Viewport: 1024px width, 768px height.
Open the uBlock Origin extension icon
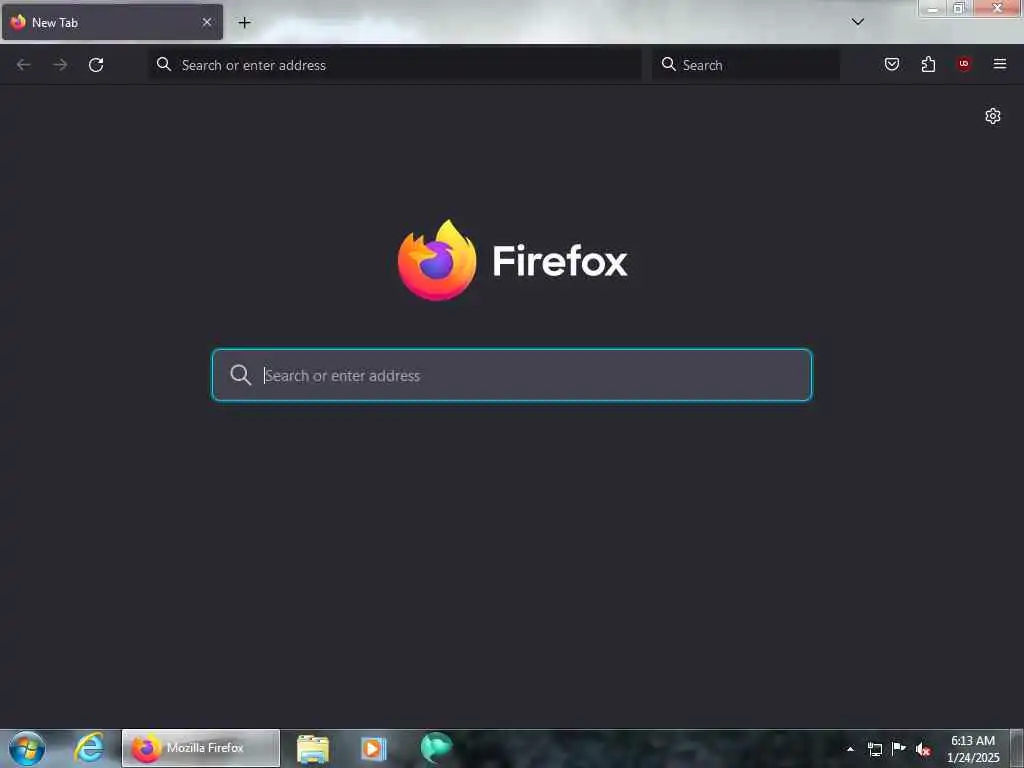coord(964,64)
